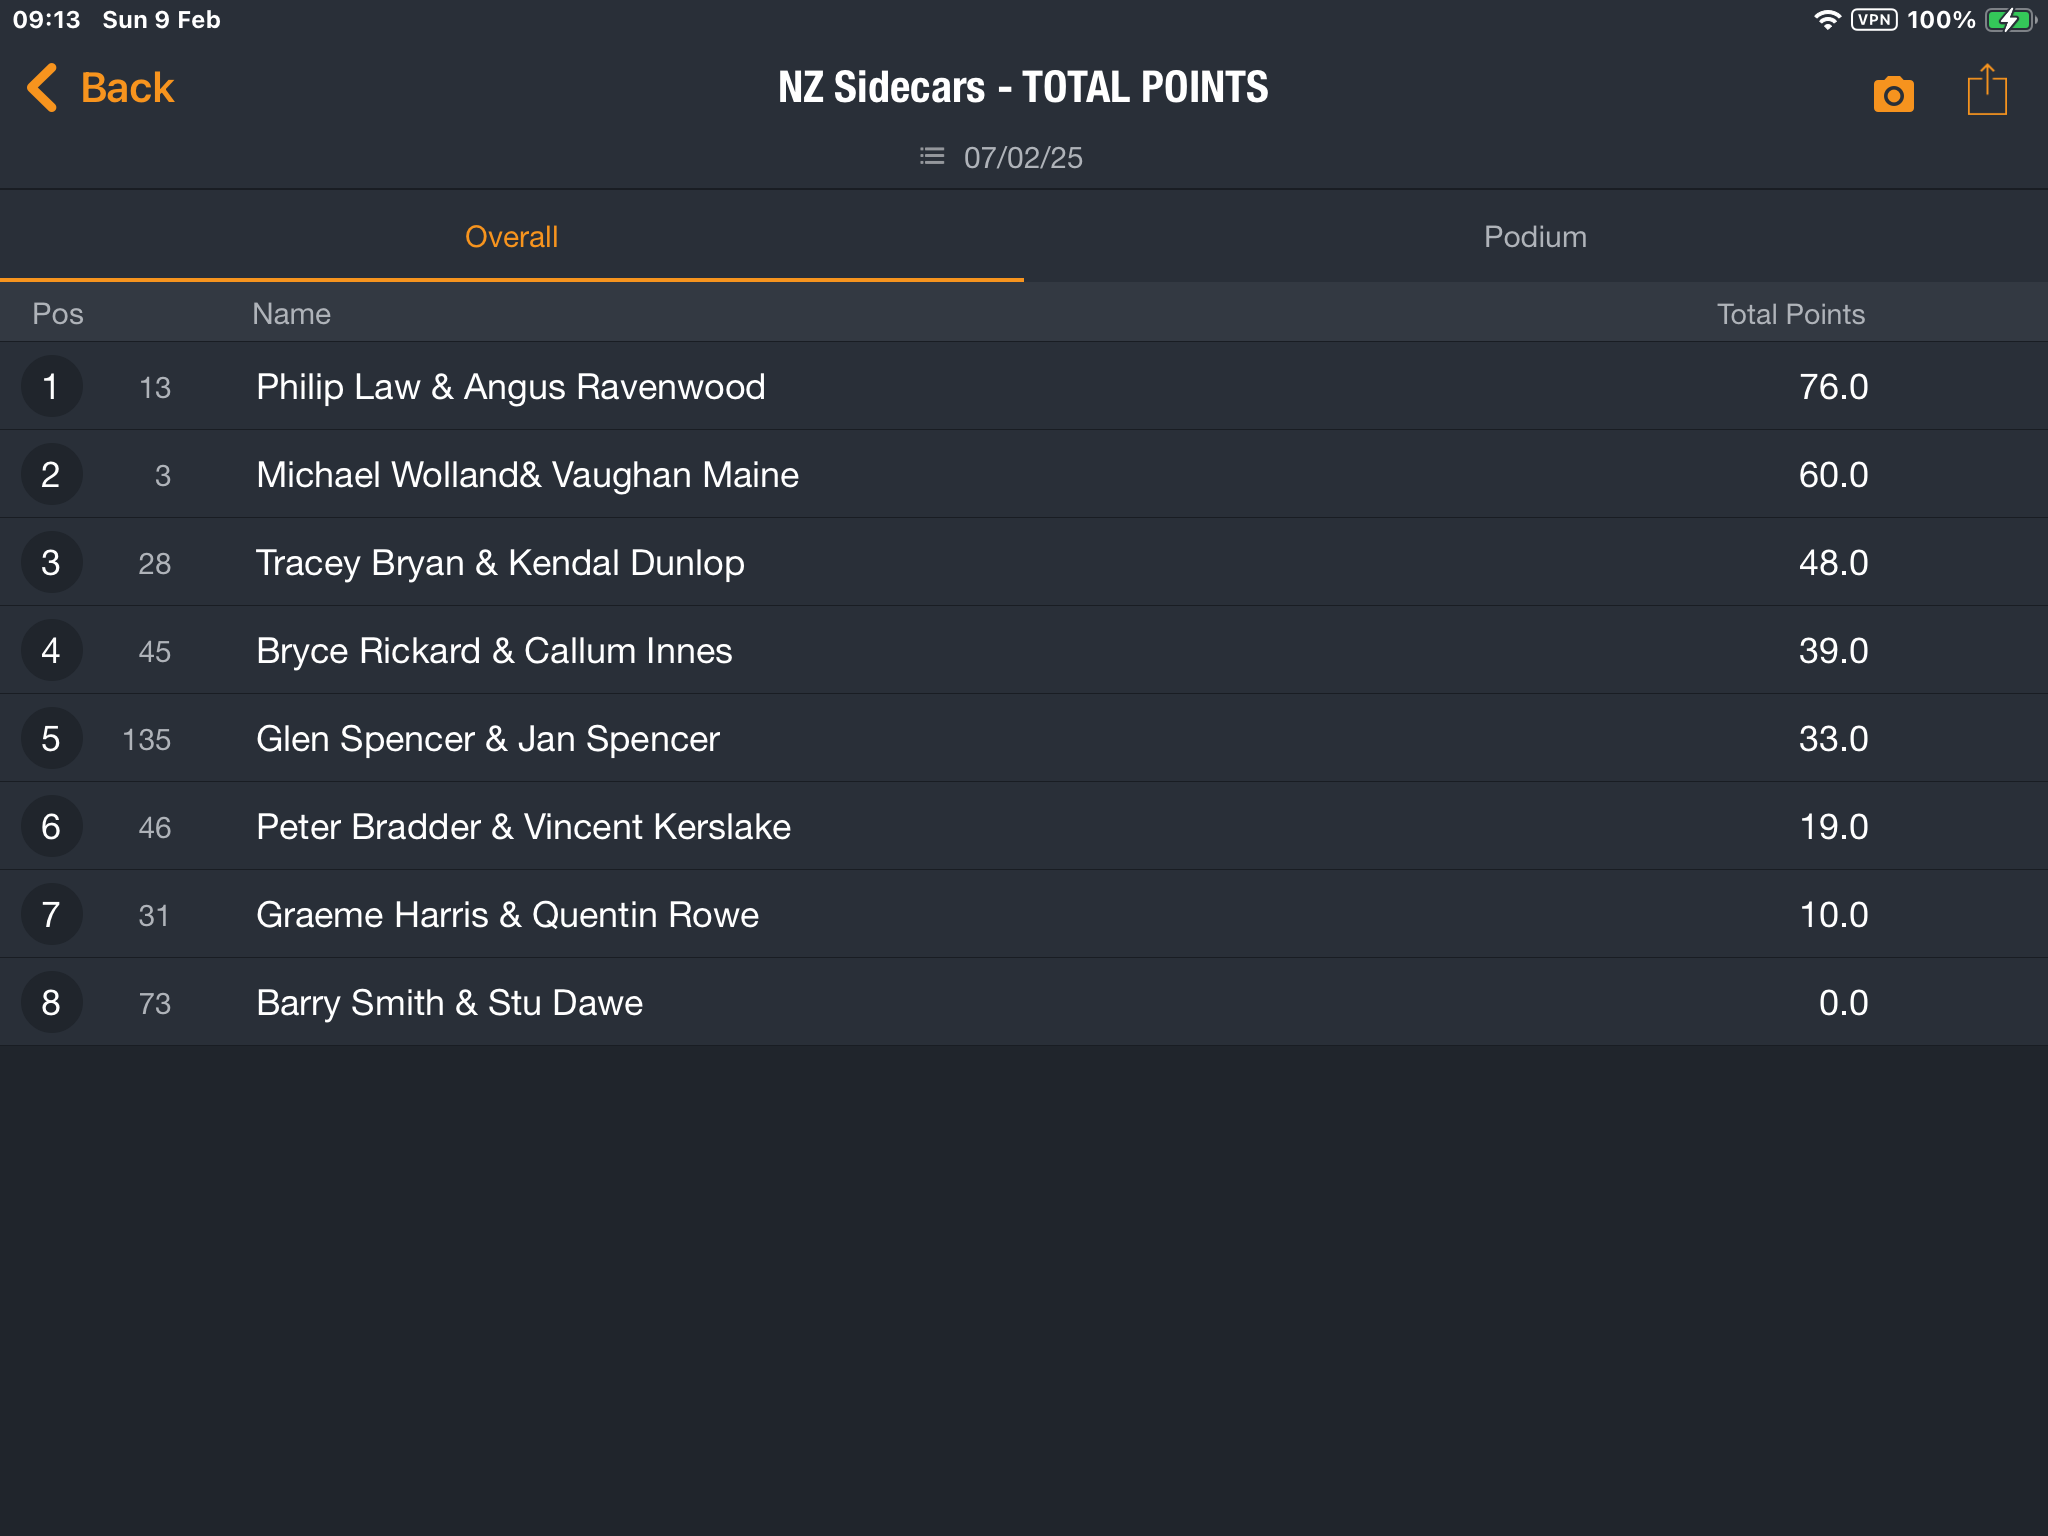Tap the VPN indicator in the status bar

(1874, 20)
